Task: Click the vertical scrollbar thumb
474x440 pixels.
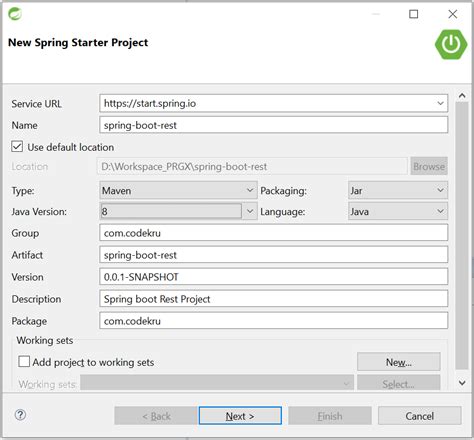Action: pos(462,236)
